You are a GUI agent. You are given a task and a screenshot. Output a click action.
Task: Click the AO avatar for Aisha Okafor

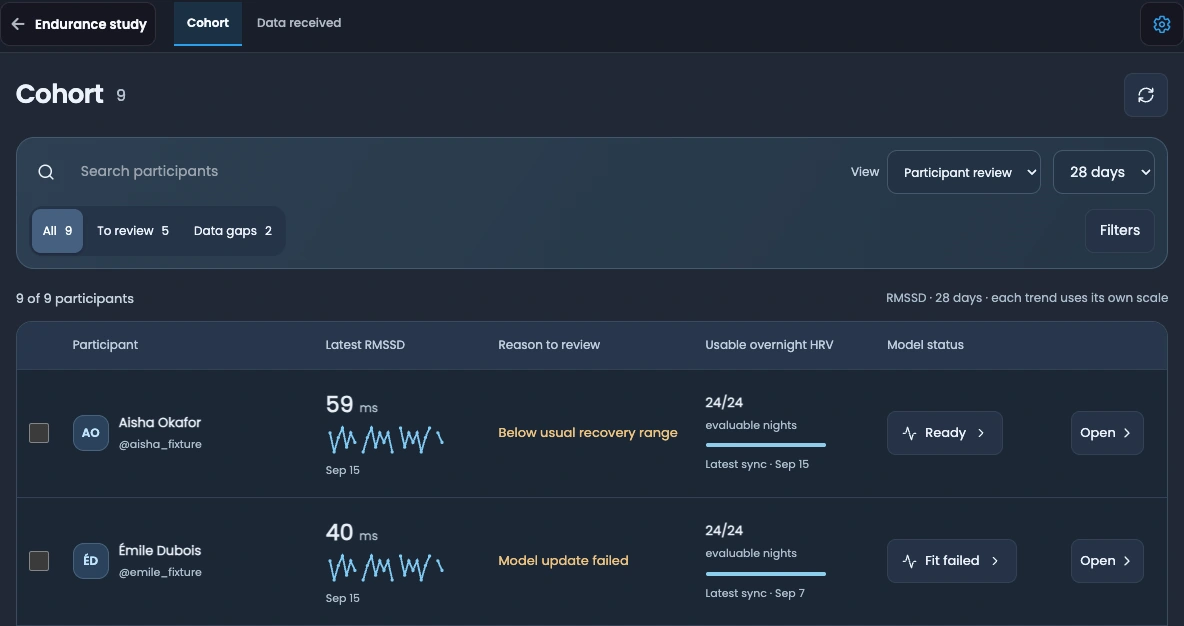click(x=91, y=433)
